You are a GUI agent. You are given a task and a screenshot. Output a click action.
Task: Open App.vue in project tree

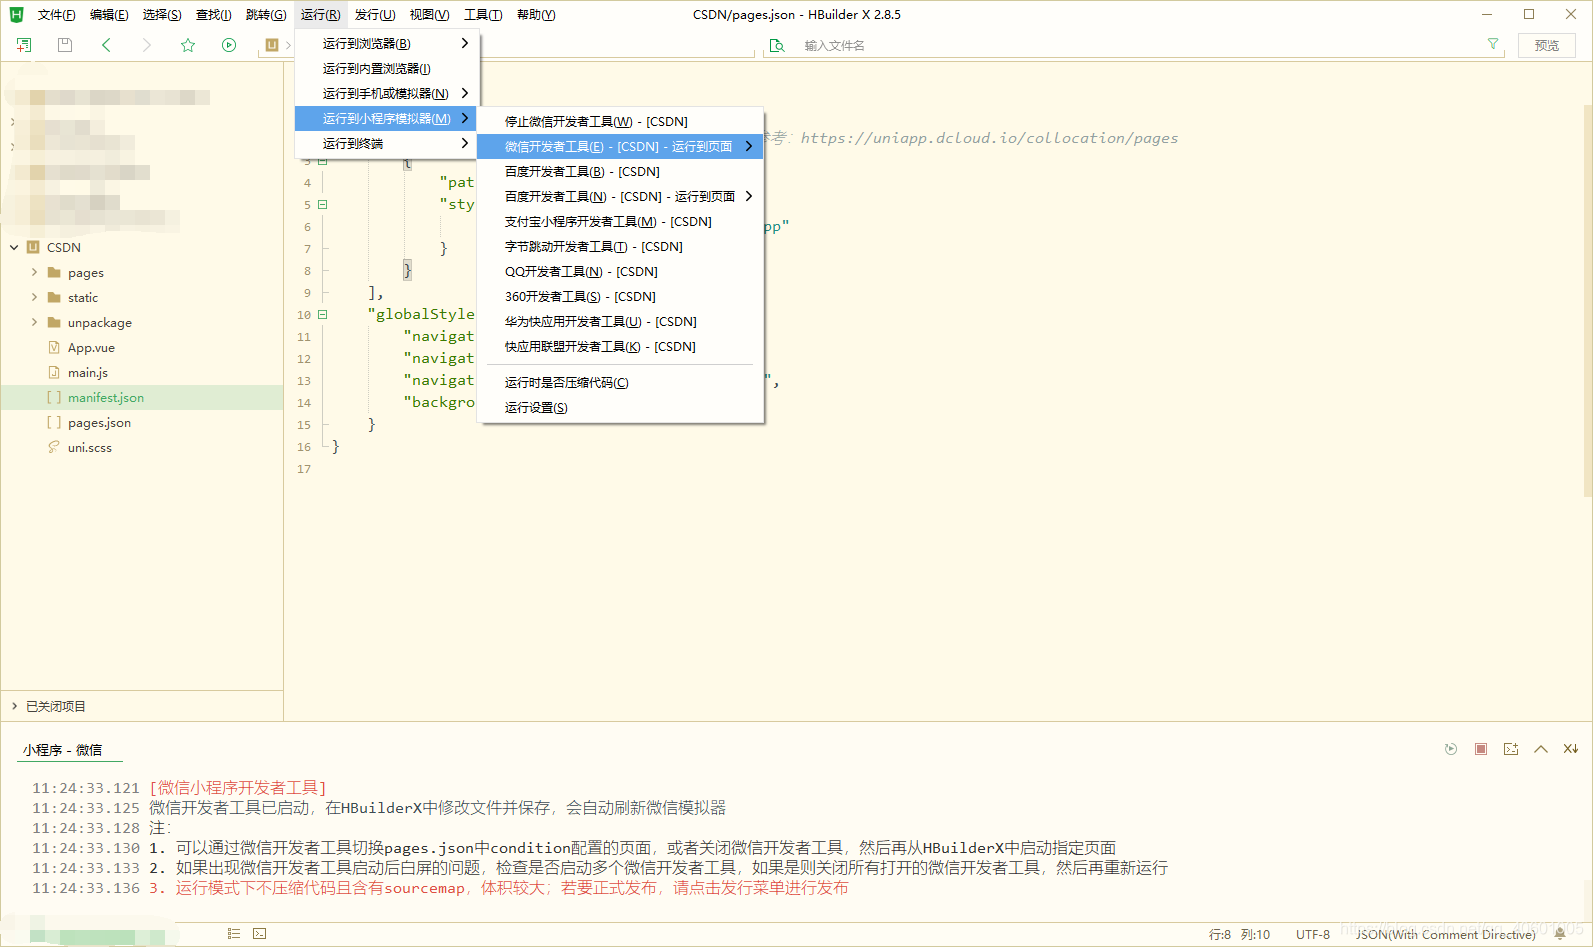point(91,347)
